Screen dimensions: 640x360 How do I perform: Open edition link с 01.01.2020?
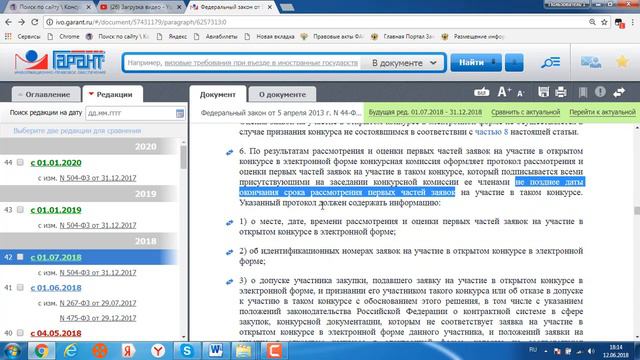tap(56, 163)
